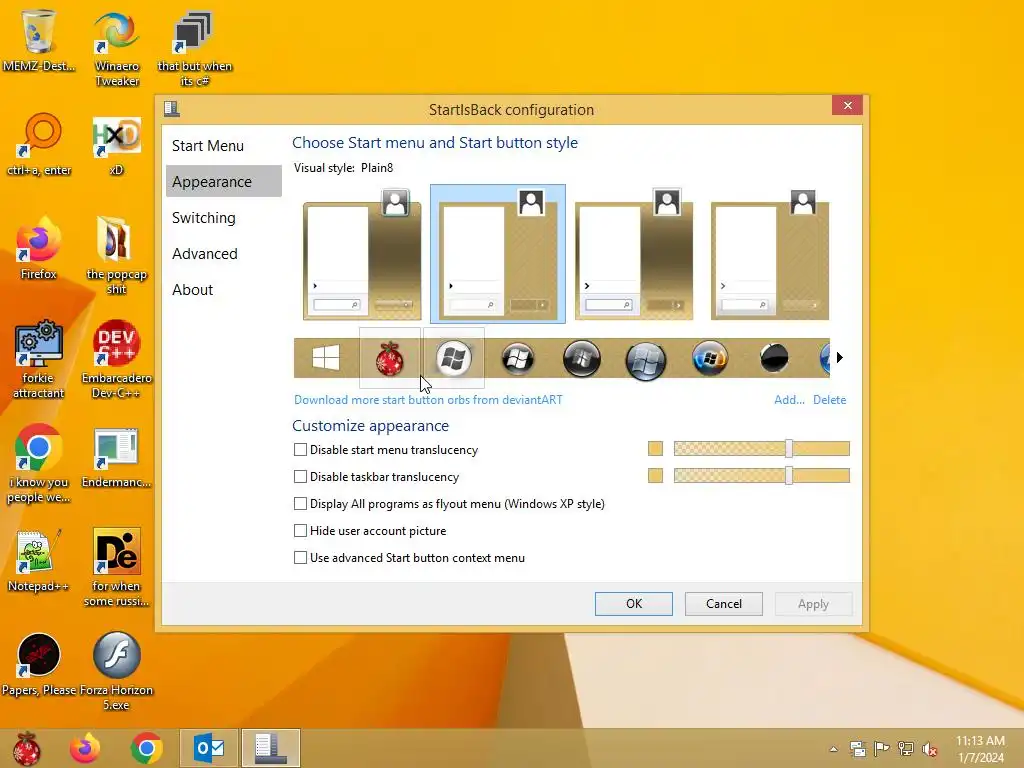Image resolution: width=1024 pixels, height=768 pixels.
Task: Select the highlighted second start menu style
Action: (498, 254)
